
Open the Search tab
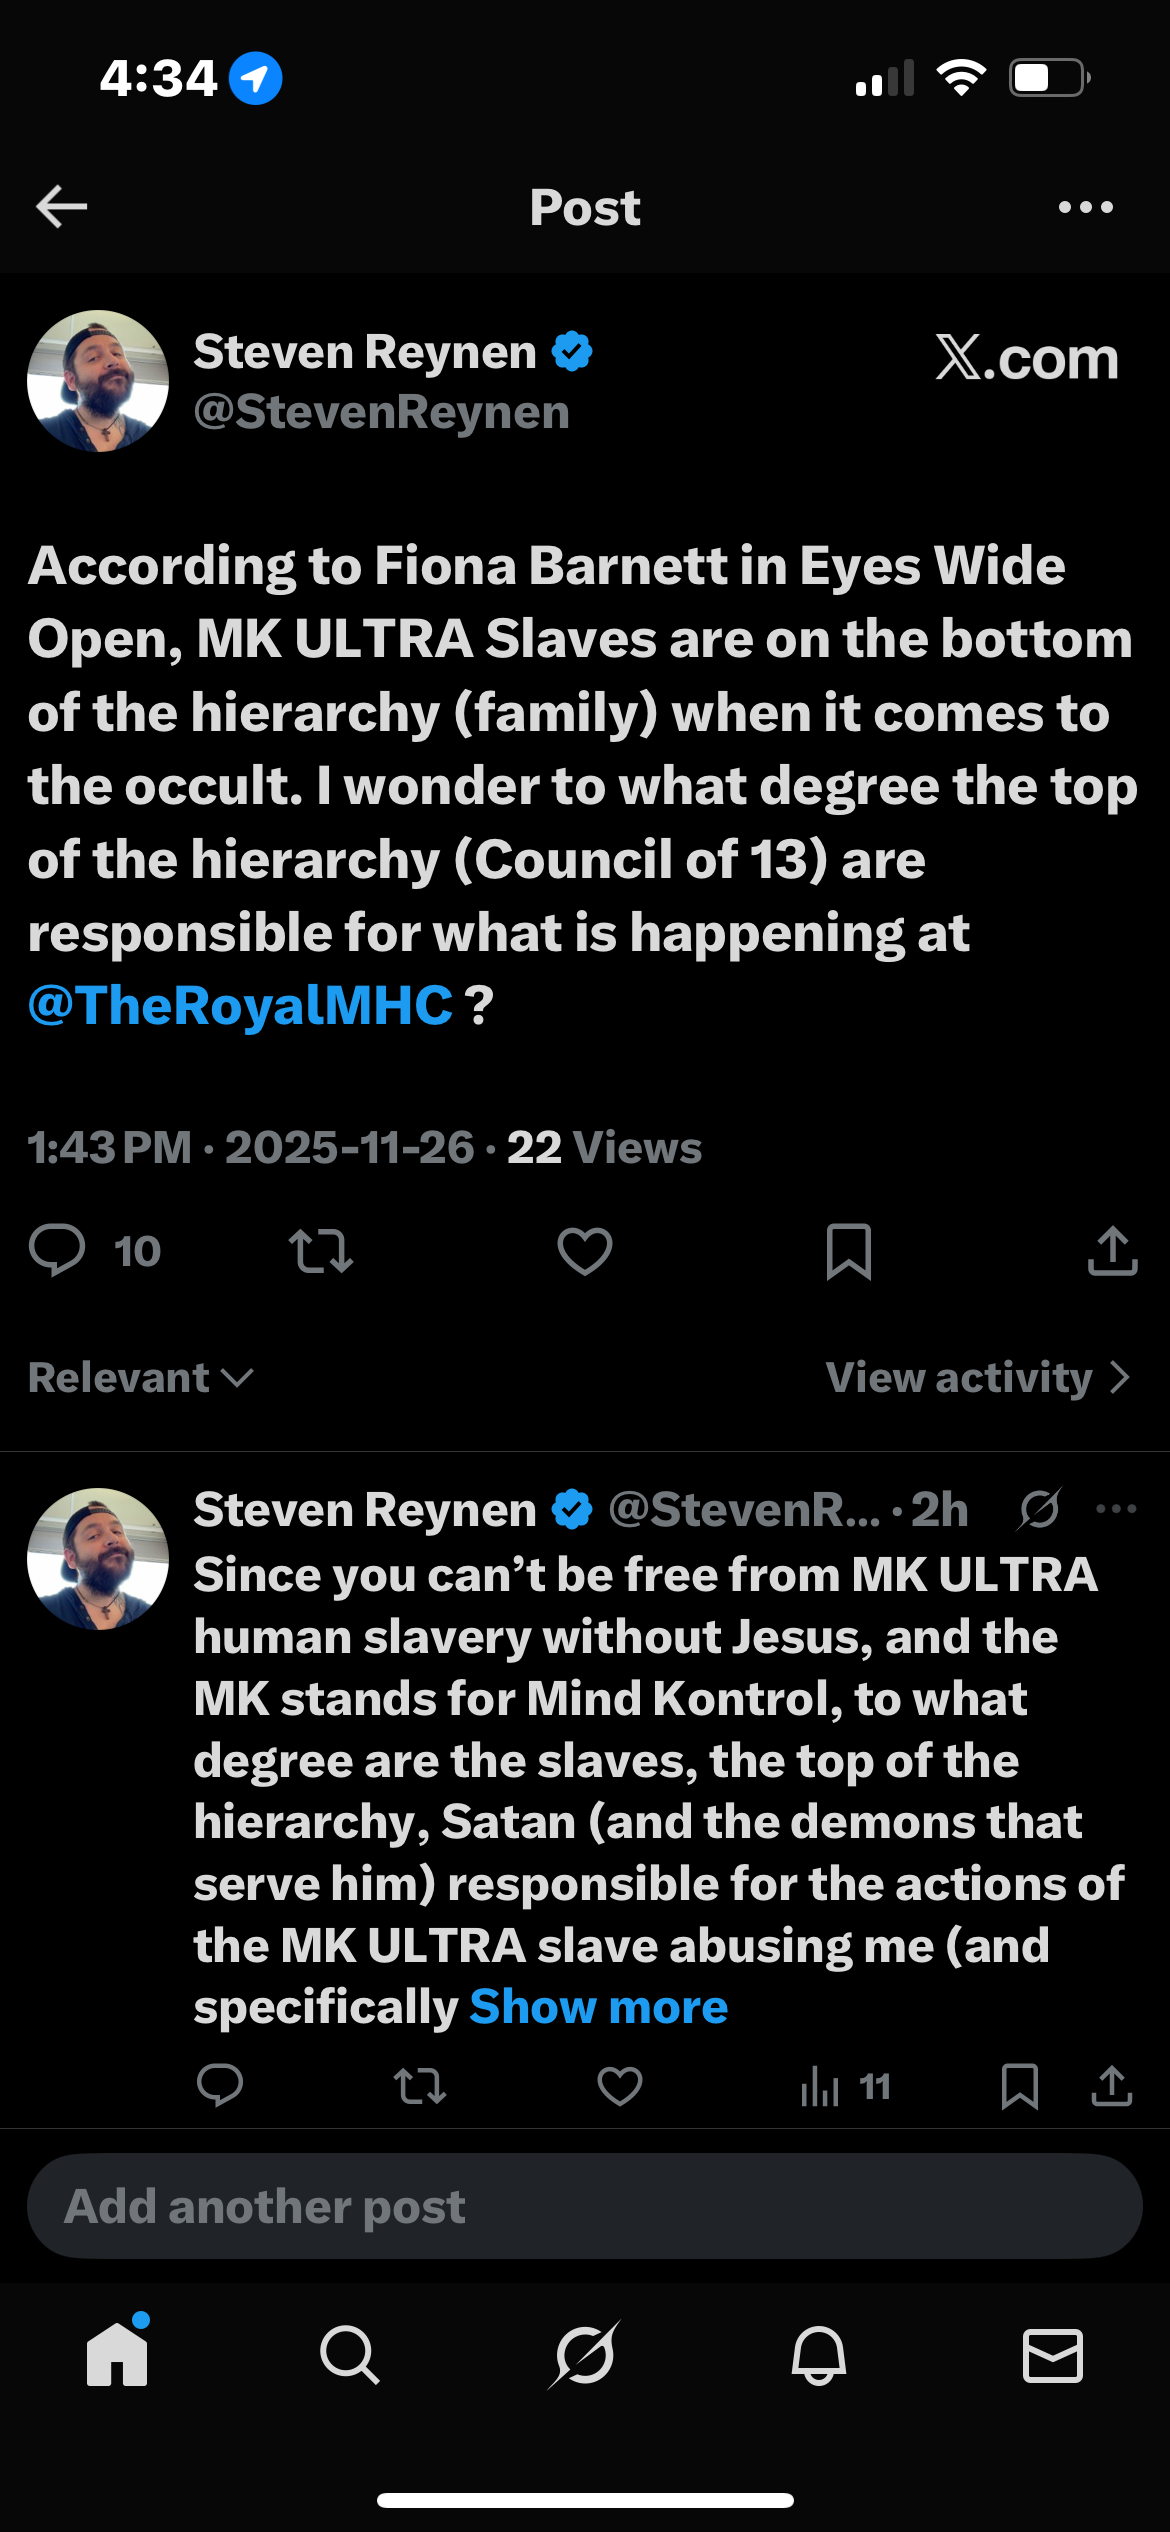[349, 2354]
